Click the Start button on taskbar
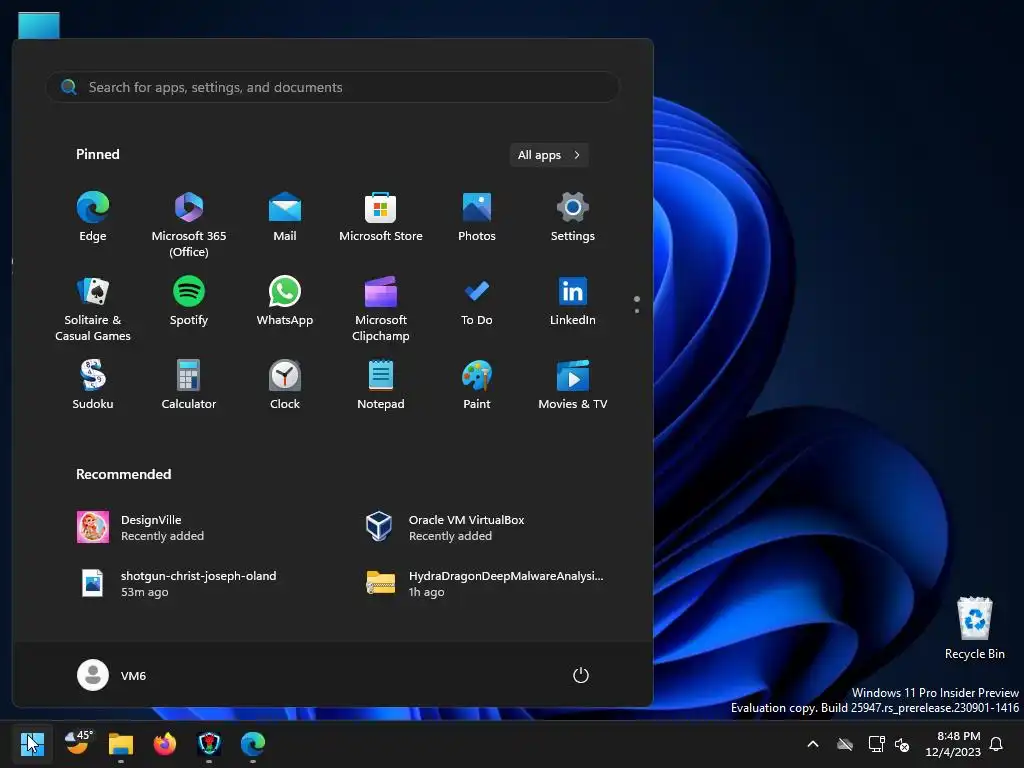The height and width of the screenshot is (768, 1024). (32, 744)
